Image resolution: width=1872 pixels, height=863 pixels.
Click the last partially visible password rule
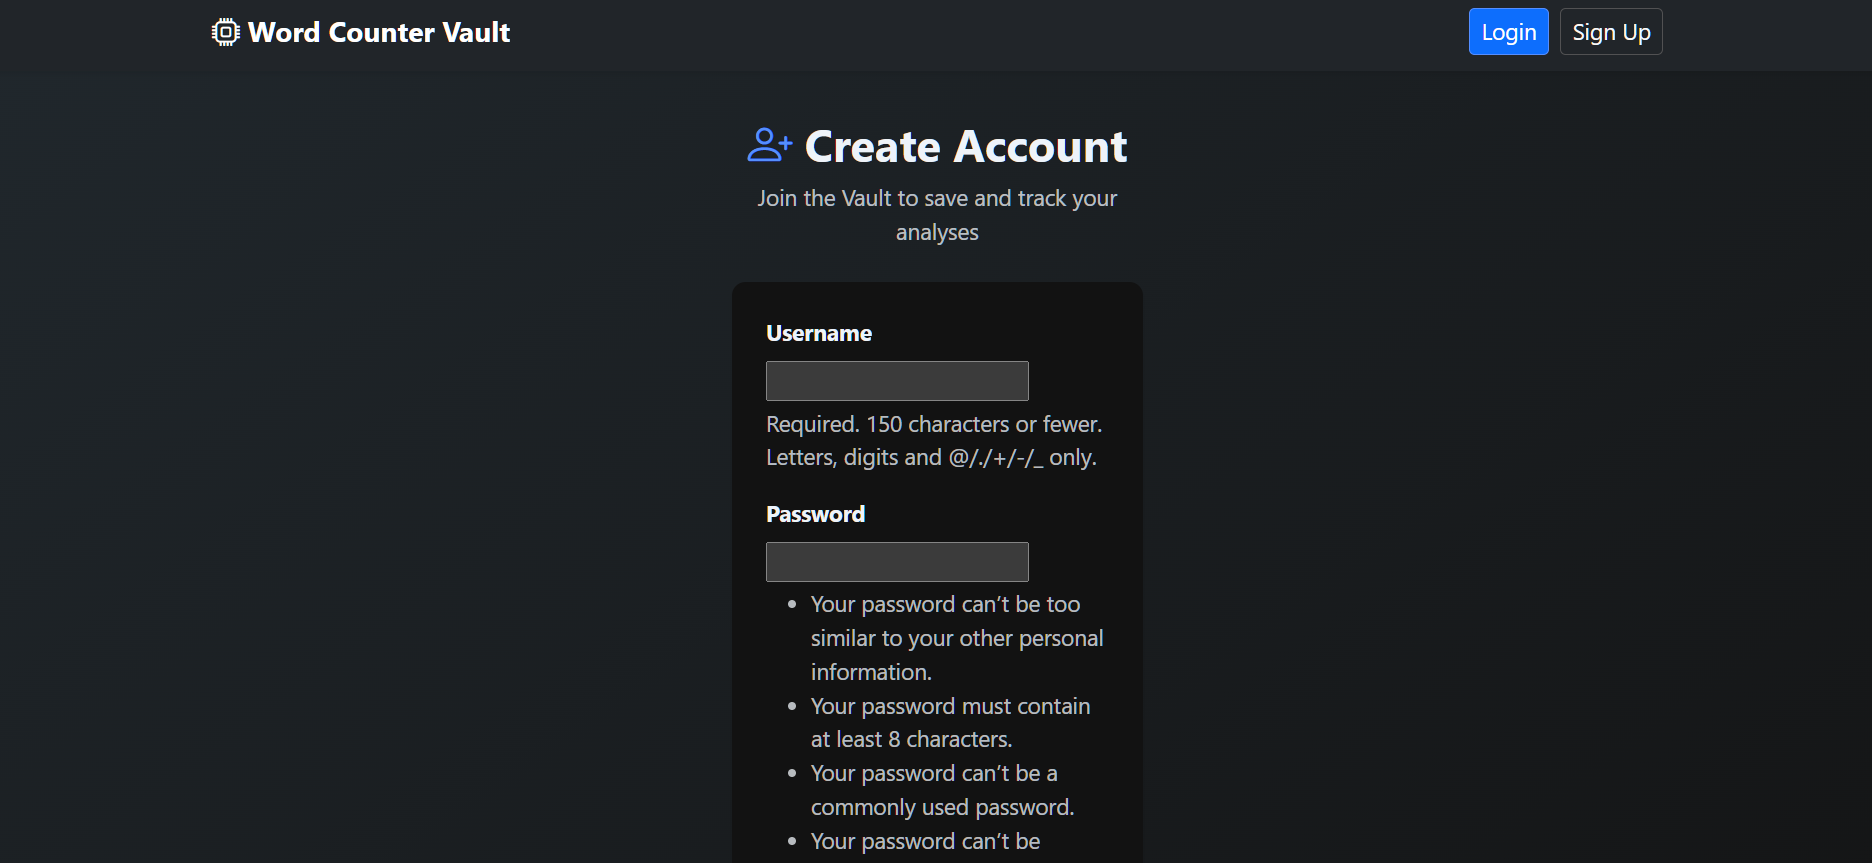click(925, 841)
